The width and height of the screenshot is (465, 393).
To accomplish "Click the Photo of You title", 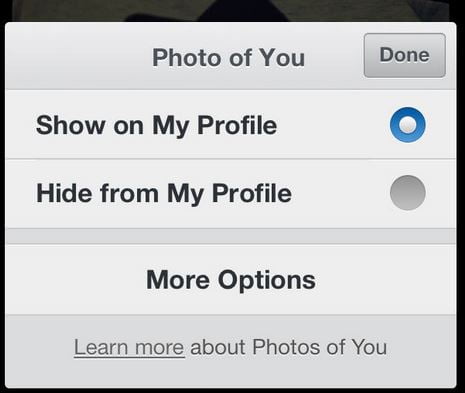I will pyautogui.click(x=228, y=58).
